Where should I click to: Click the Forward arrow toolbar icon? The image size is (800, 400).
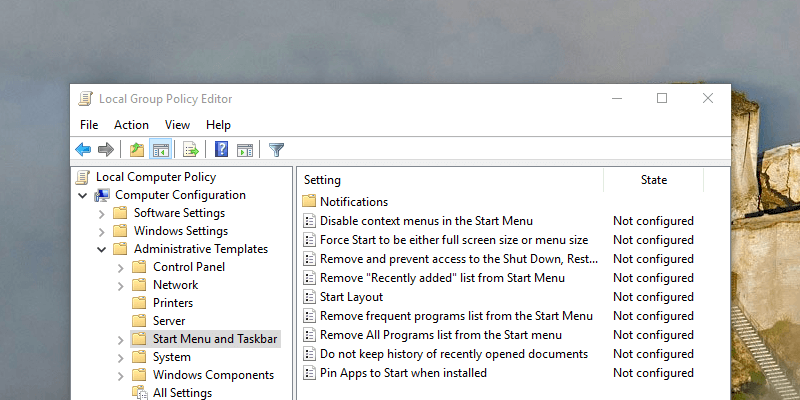coord(105,150)
